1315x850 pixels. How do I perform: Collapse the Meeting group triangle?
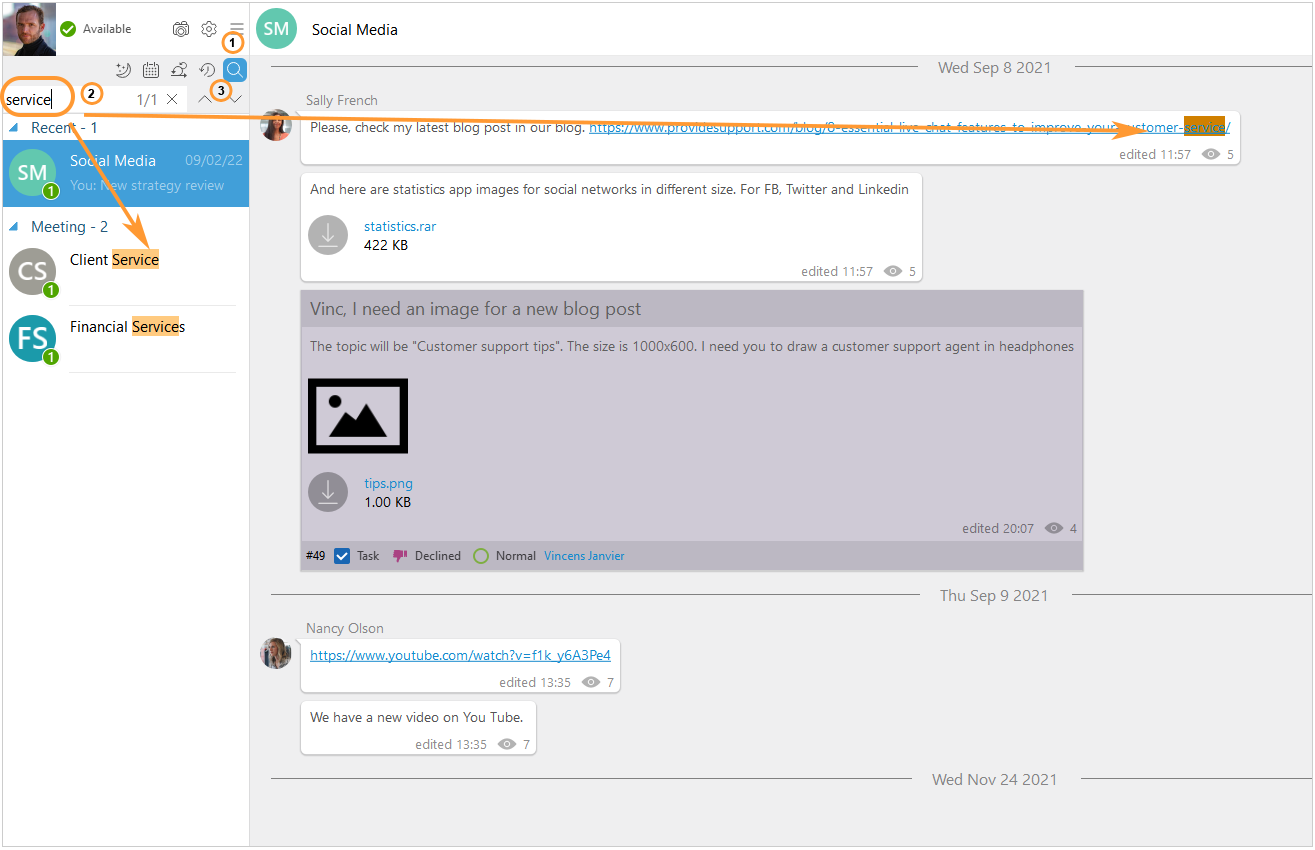coord(14,227)
